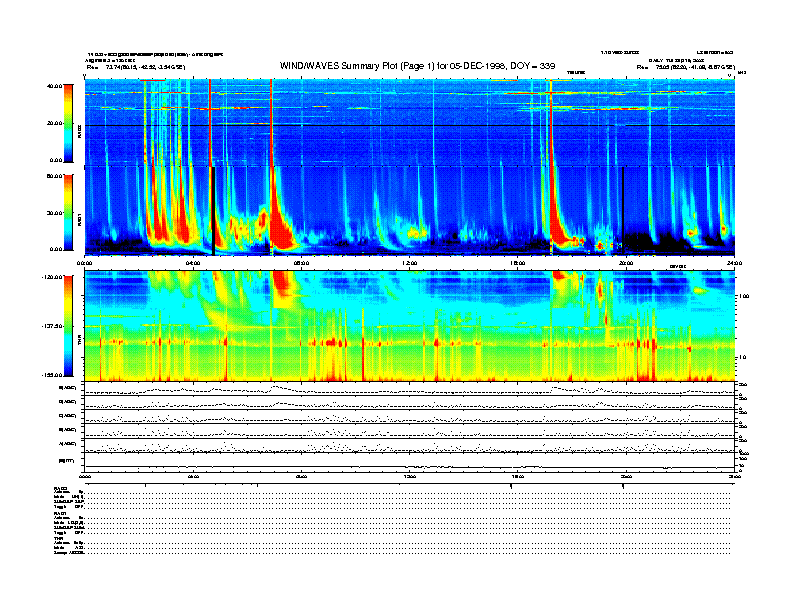Click 04:00 tick label under RAD1 spectrogram
Viewport: 792px width, 612px height.
(x=193, y=263)
